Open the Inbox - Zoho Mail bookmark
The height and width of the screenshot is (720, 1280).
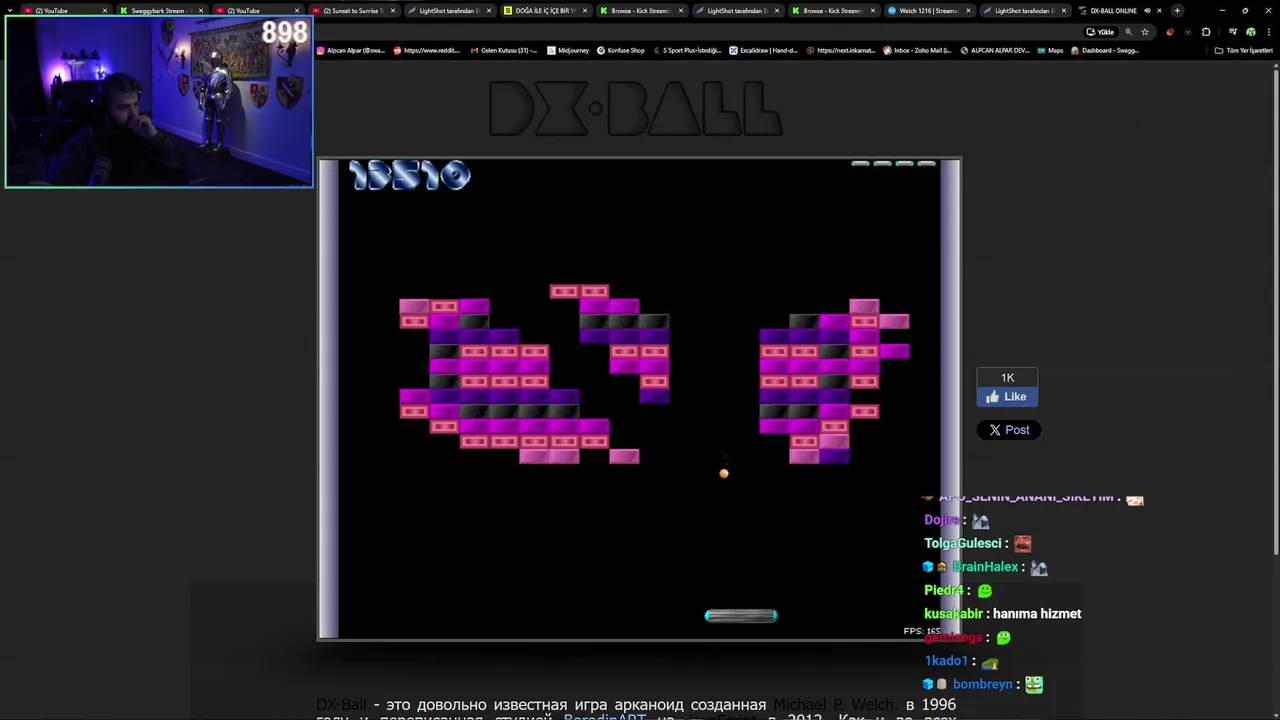pyautogui.click(x=917, y=50)
